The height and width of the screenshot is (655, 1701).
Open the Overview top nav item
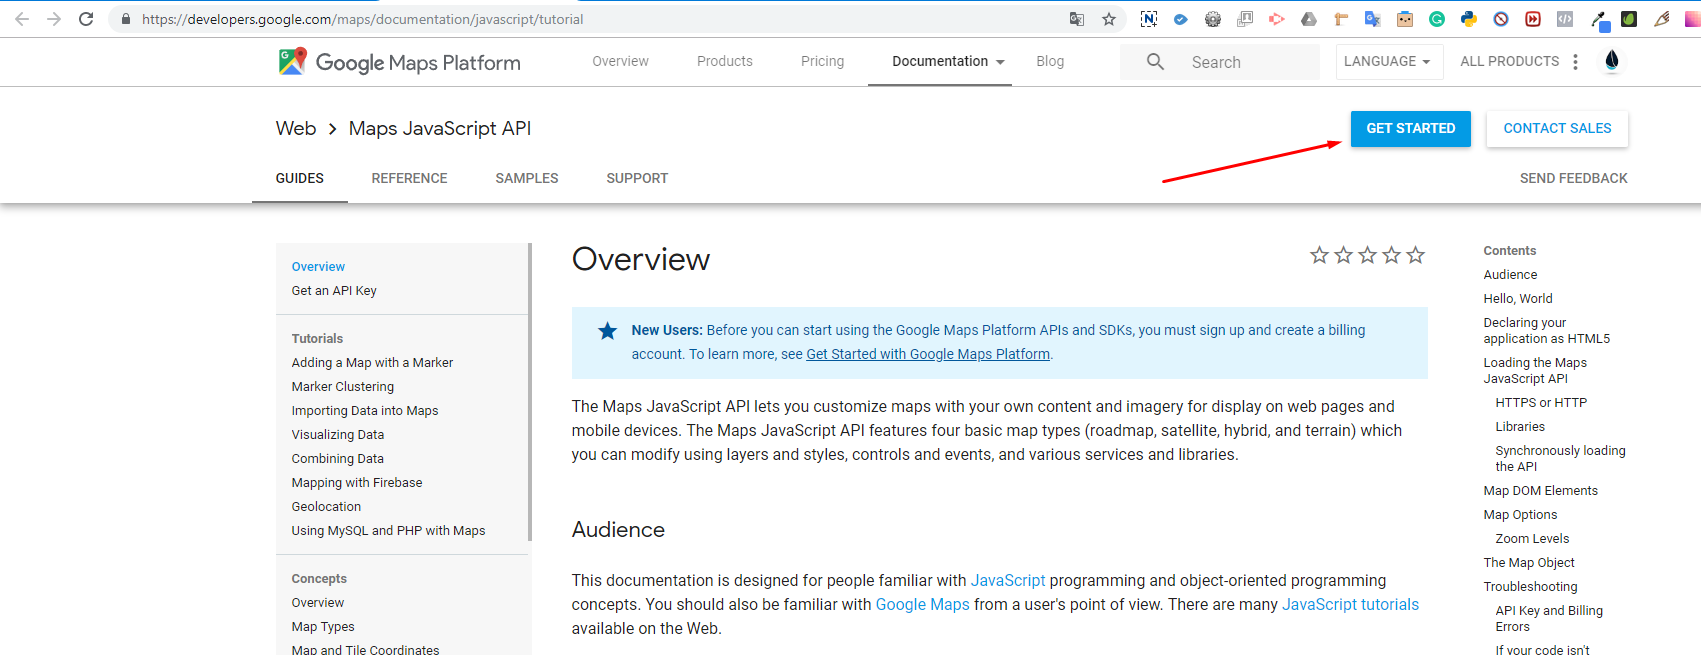tap(620, 61)
